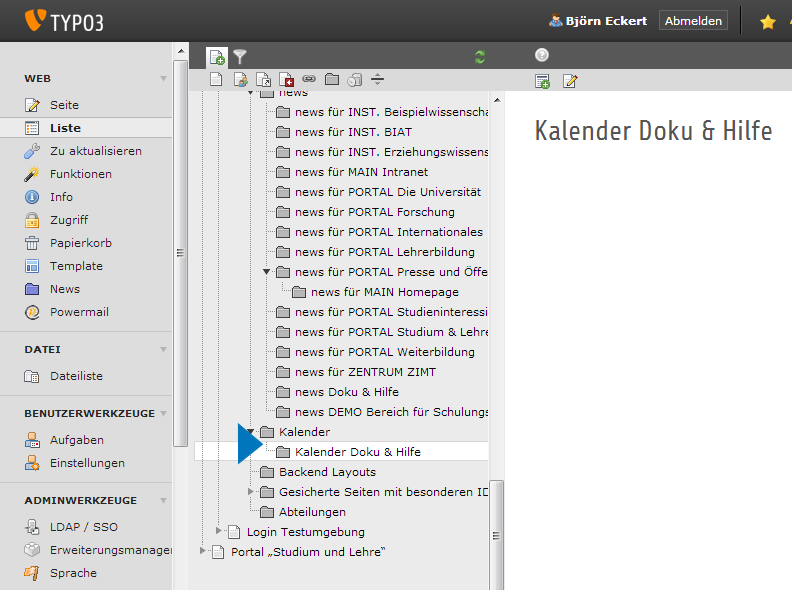The image size is (792, 590).
Task: Open the page tree filter funnel icon
Action: point(240,57)
